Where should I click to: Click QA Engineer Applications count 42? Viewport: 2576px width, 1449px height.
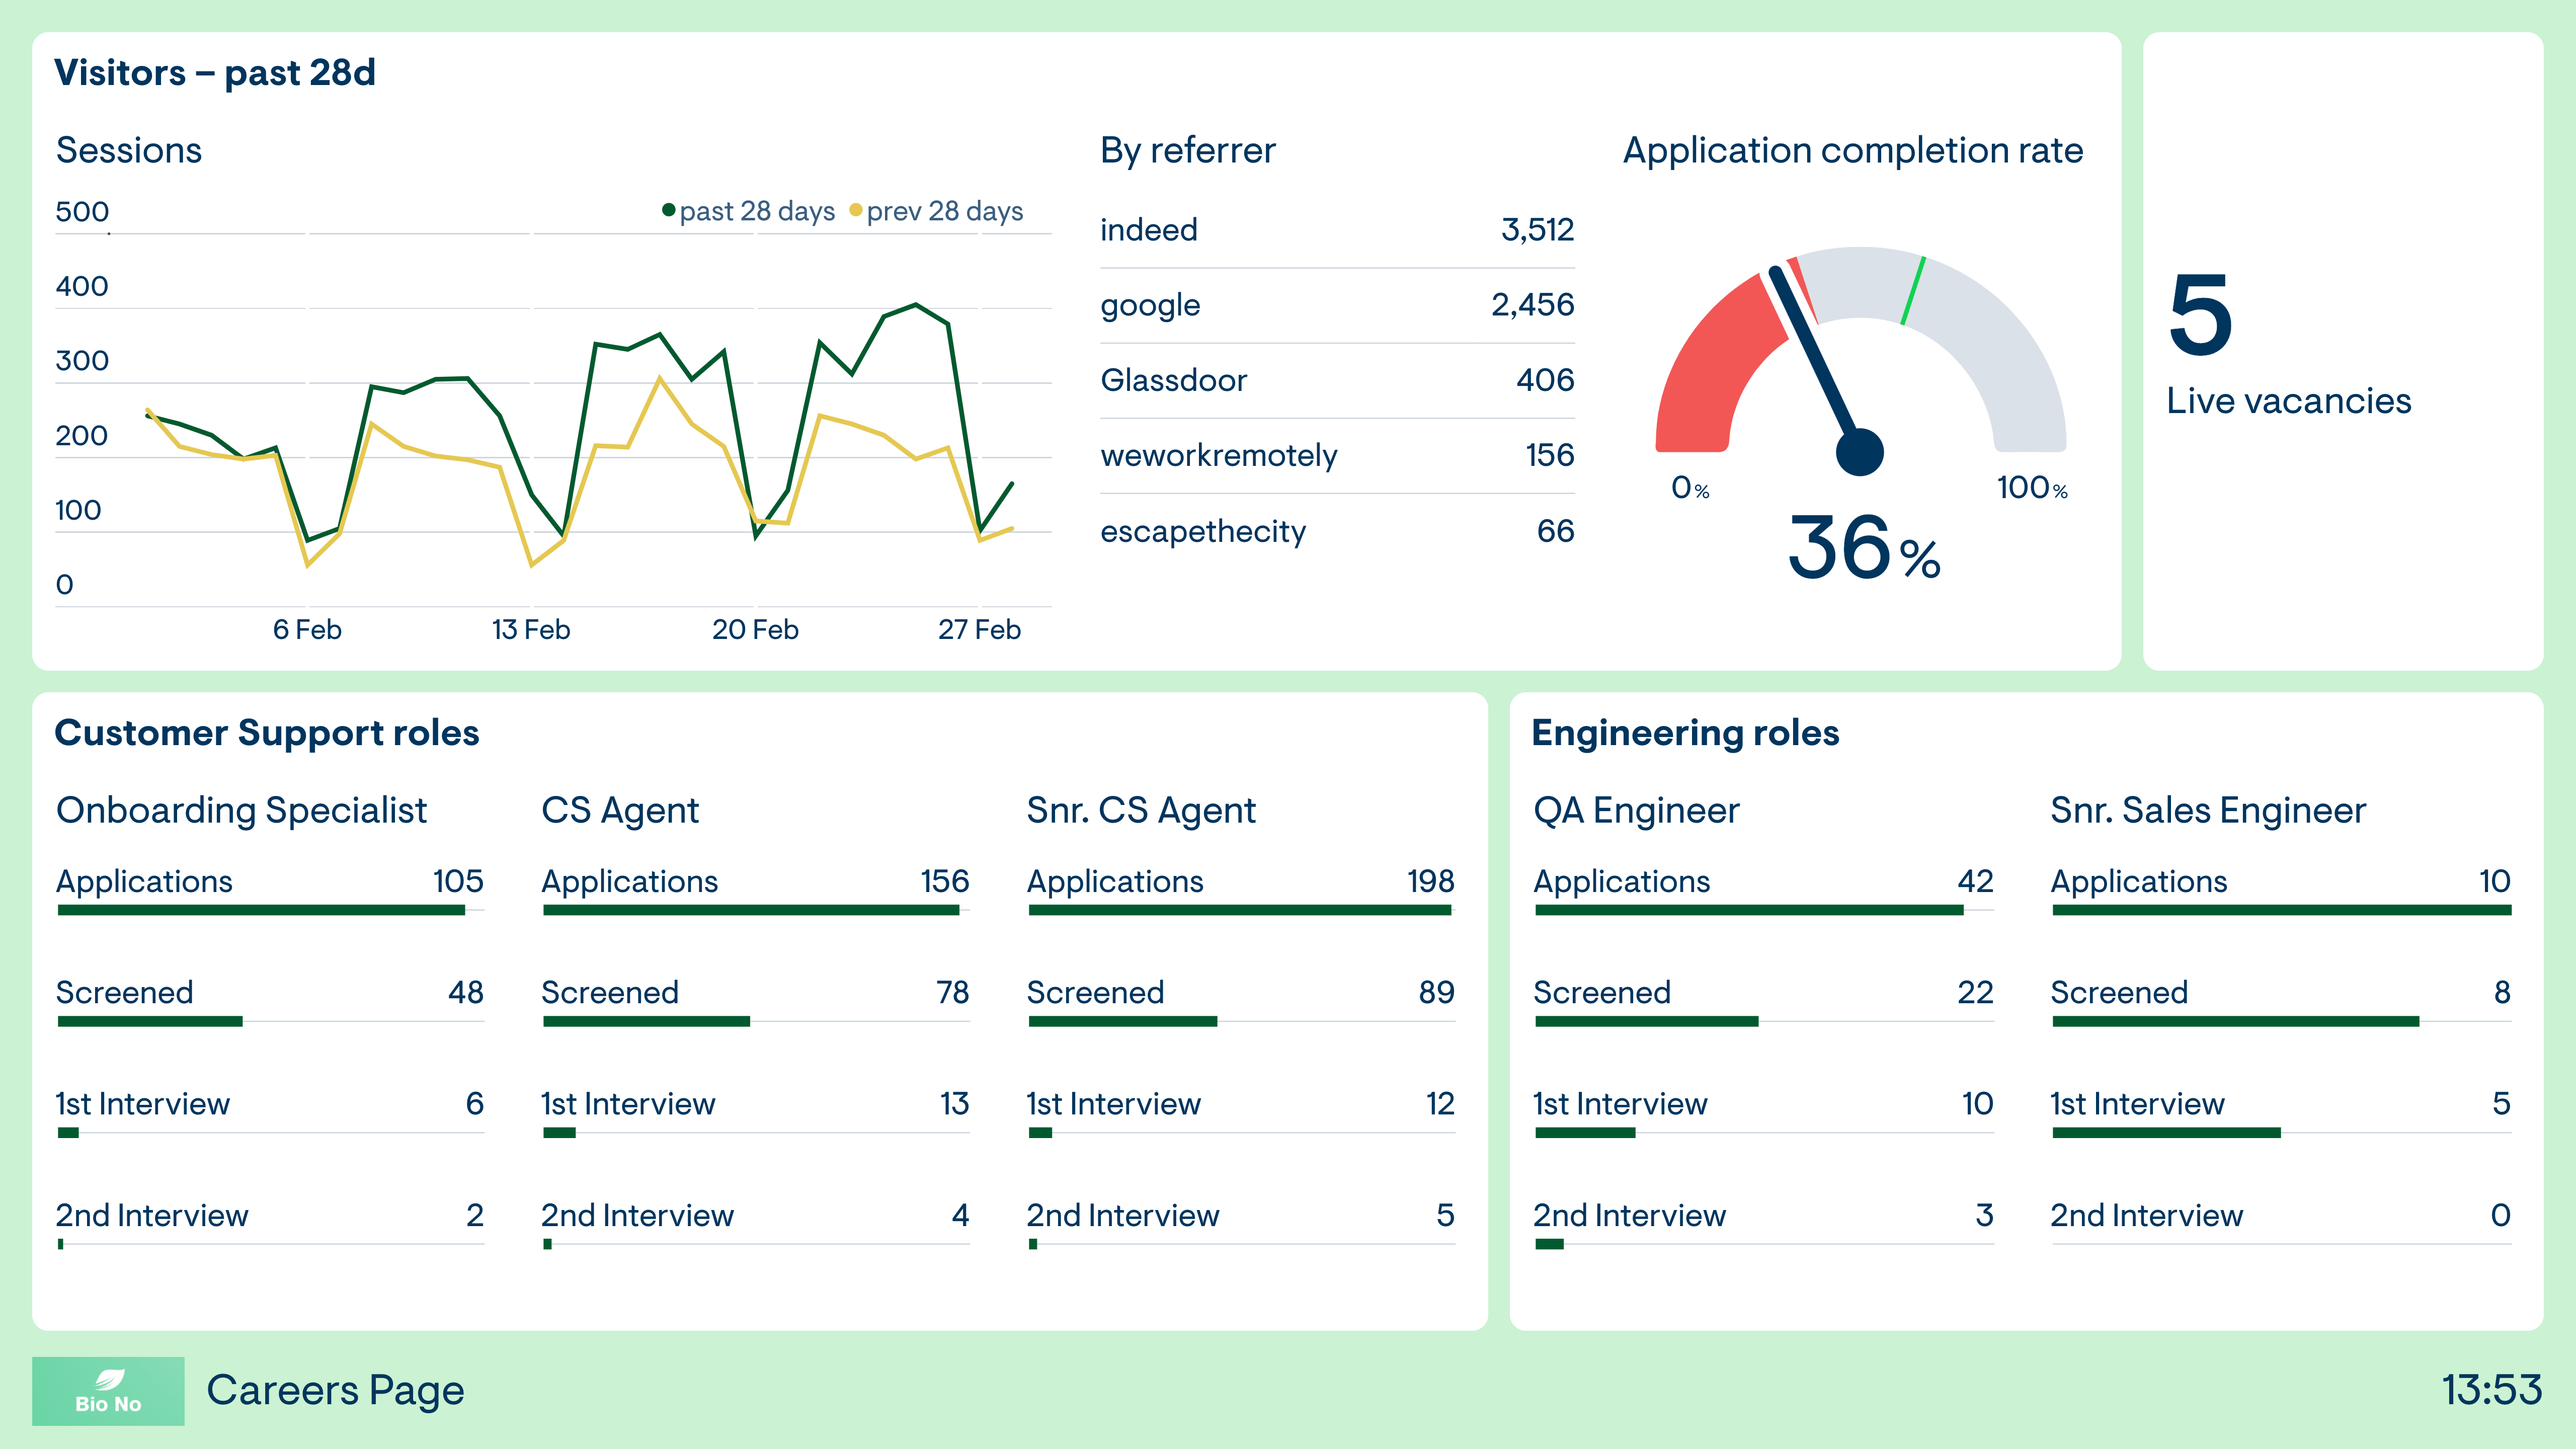click(1975, 881)
